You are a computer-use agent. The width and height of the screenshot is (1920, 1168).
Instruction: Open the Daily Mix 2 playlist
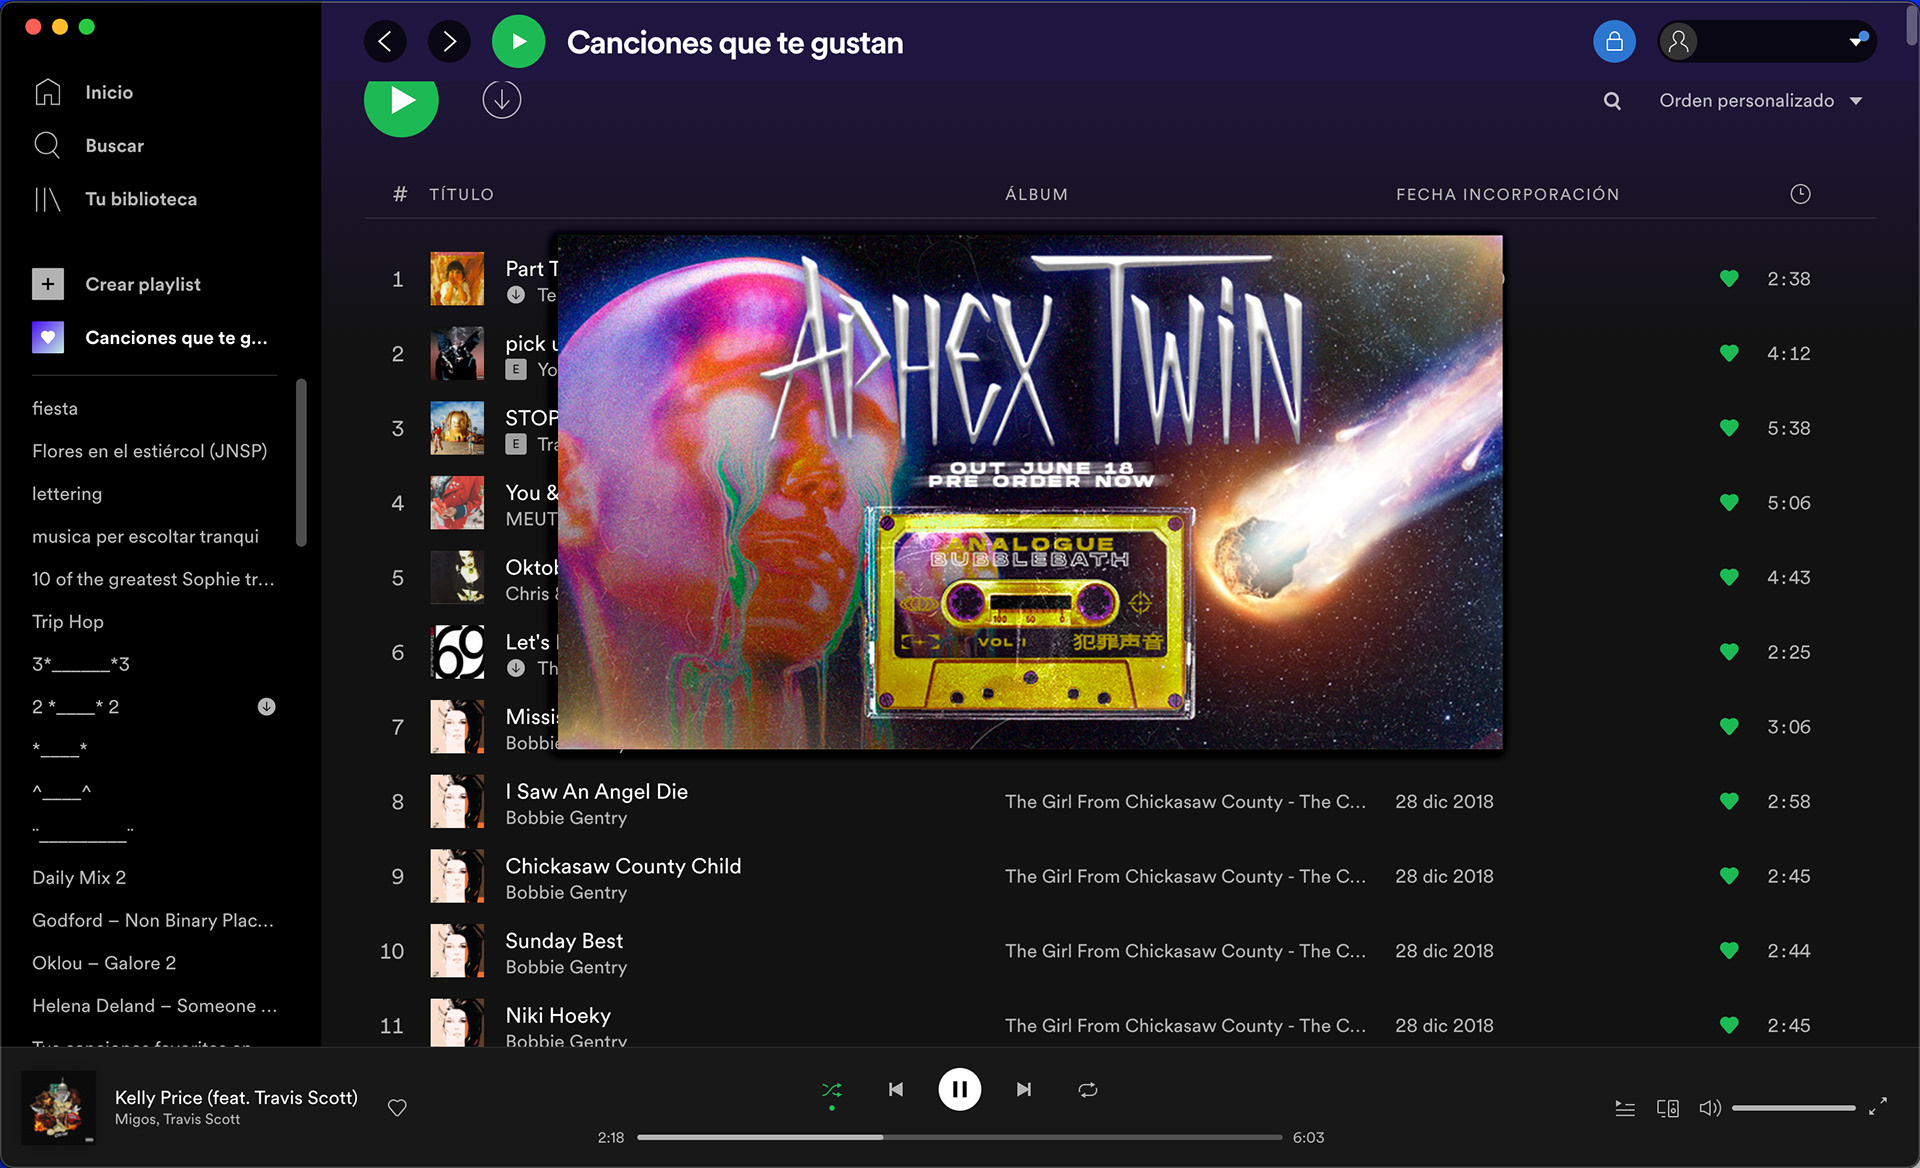pyautogui.click(x=79, y=878)
